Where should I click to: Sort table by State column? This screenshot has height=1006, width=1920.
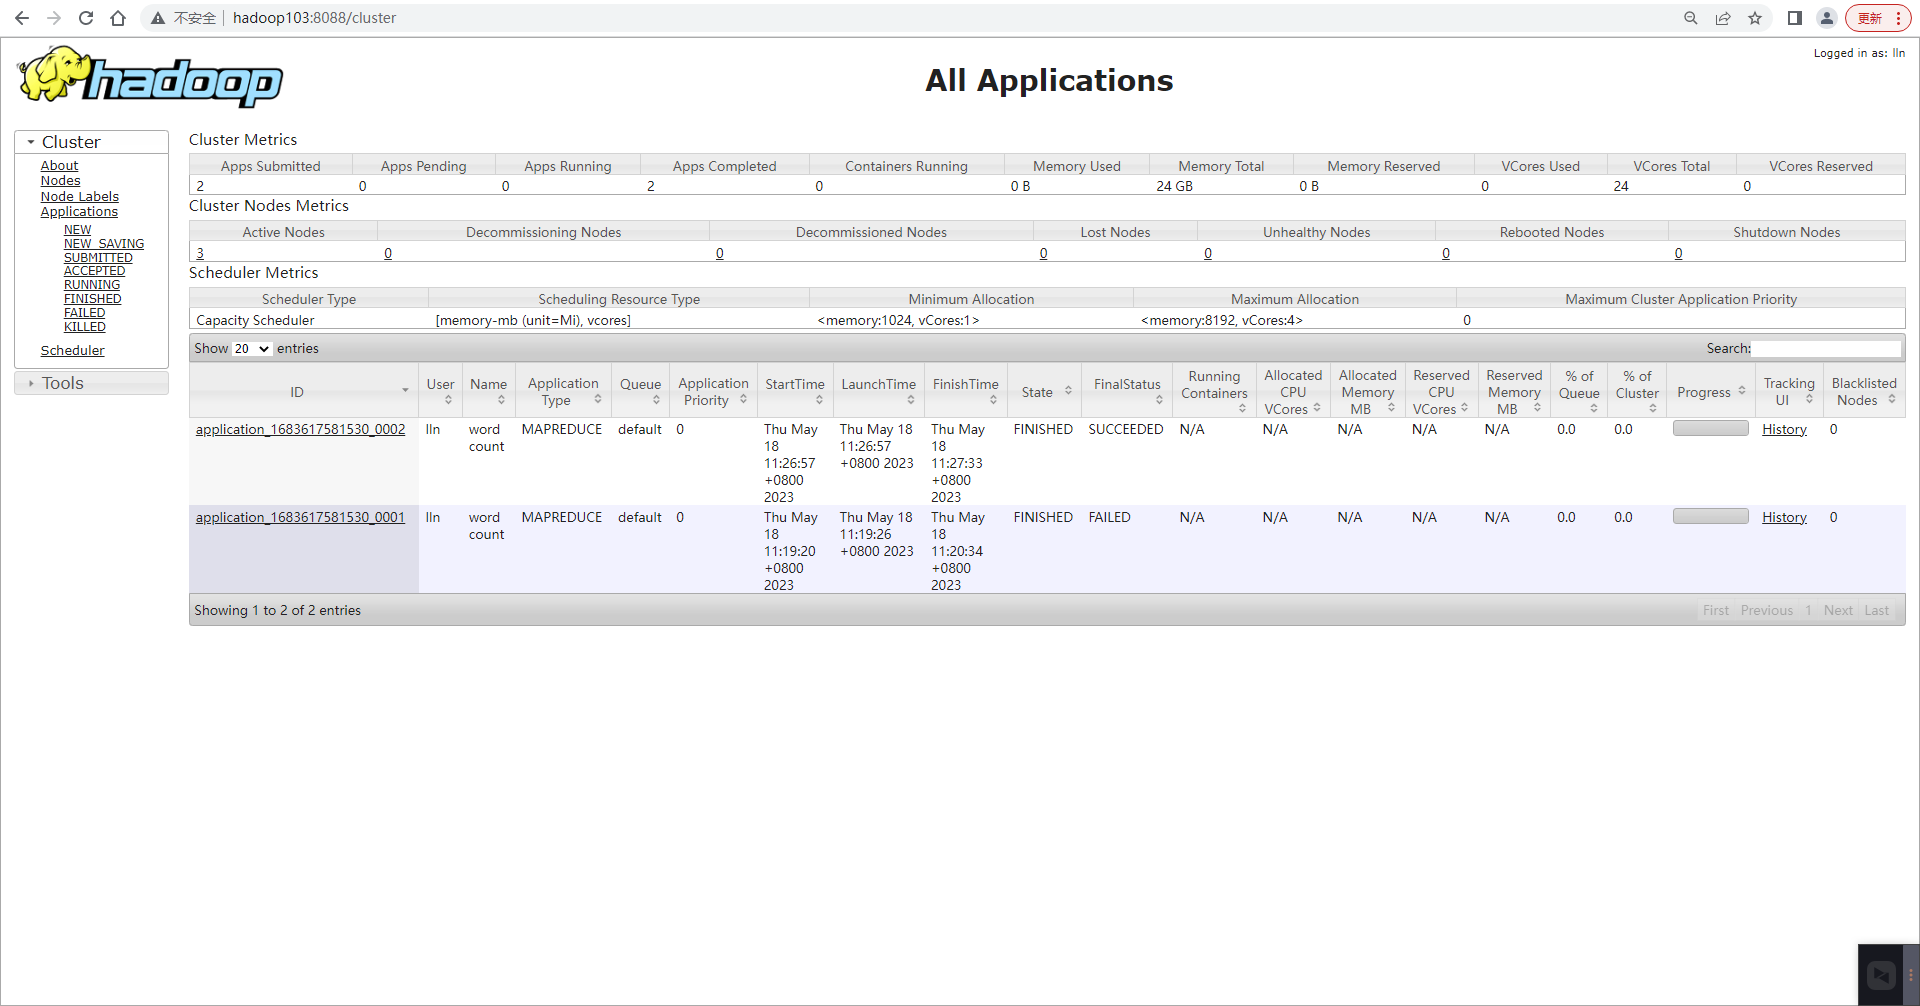1045,392
